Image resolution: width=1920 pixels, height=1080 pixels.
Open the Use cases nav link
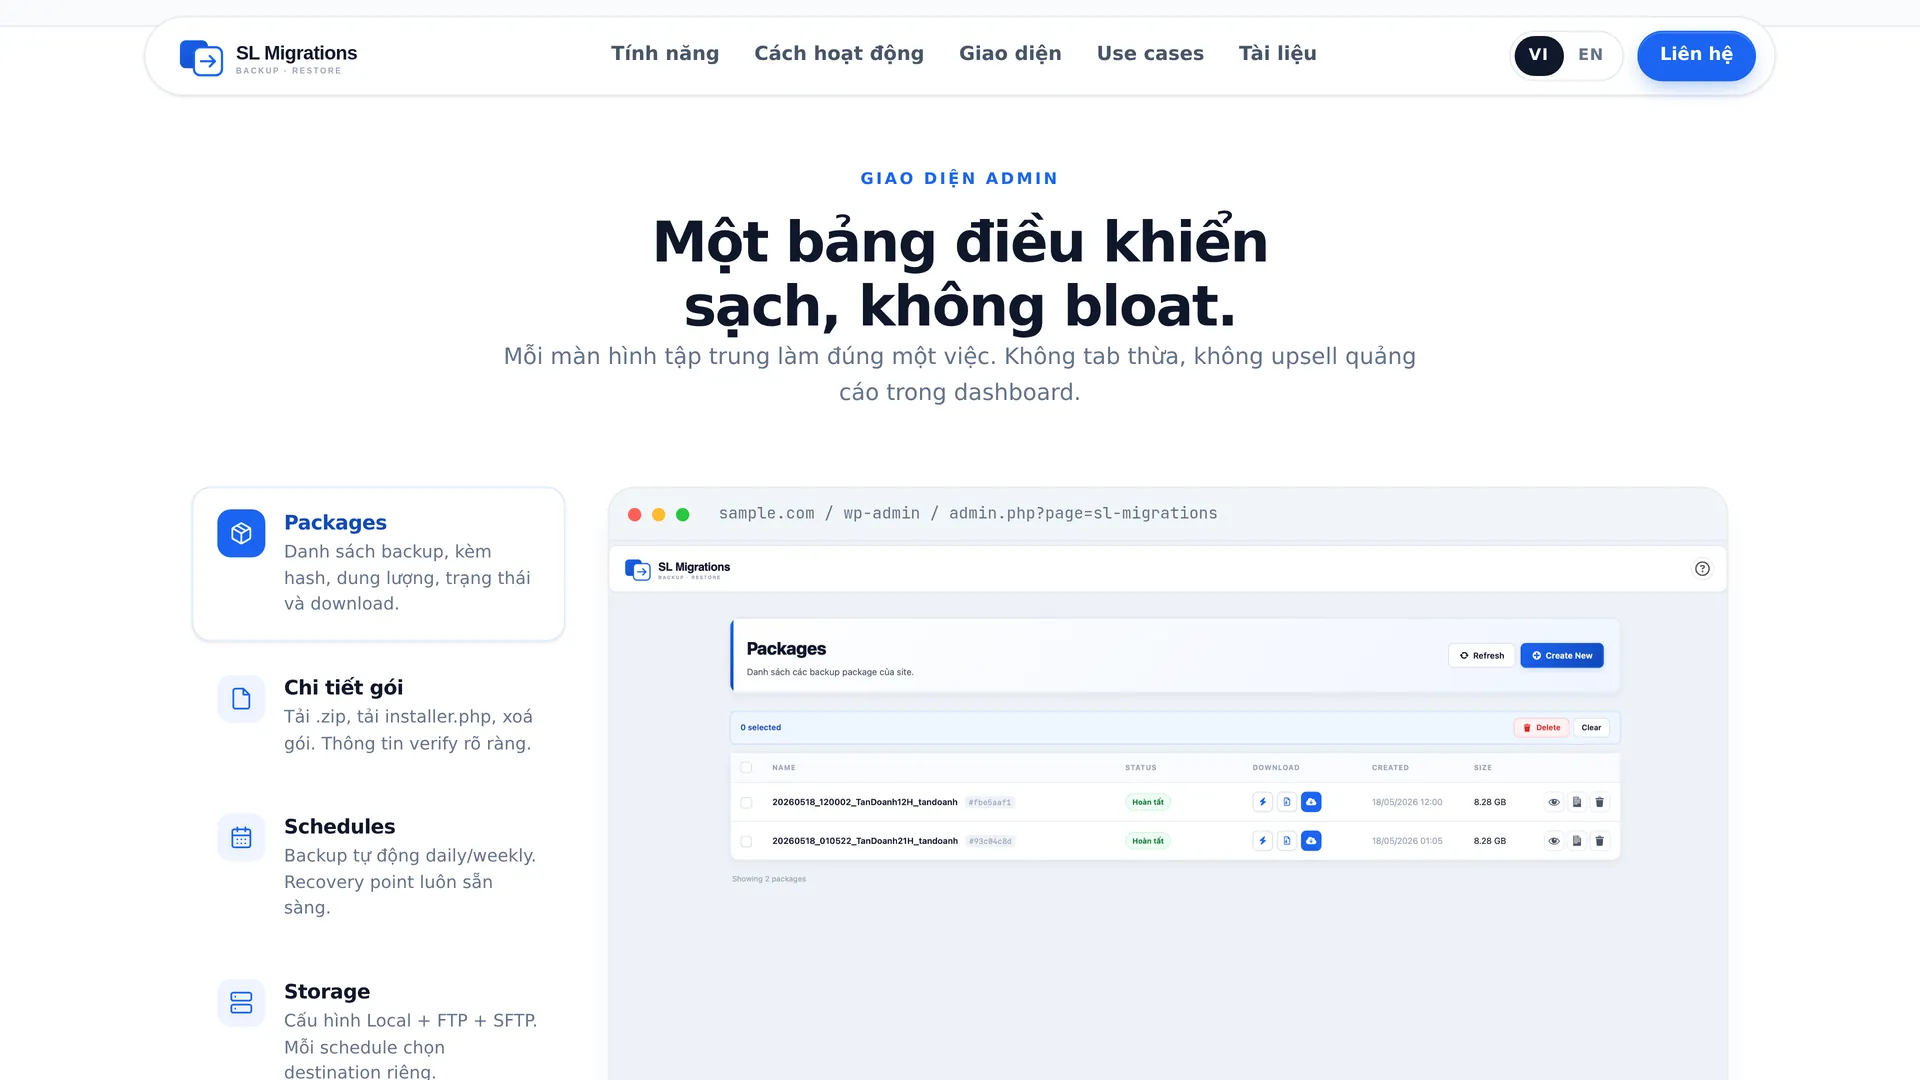(1150, 54)
